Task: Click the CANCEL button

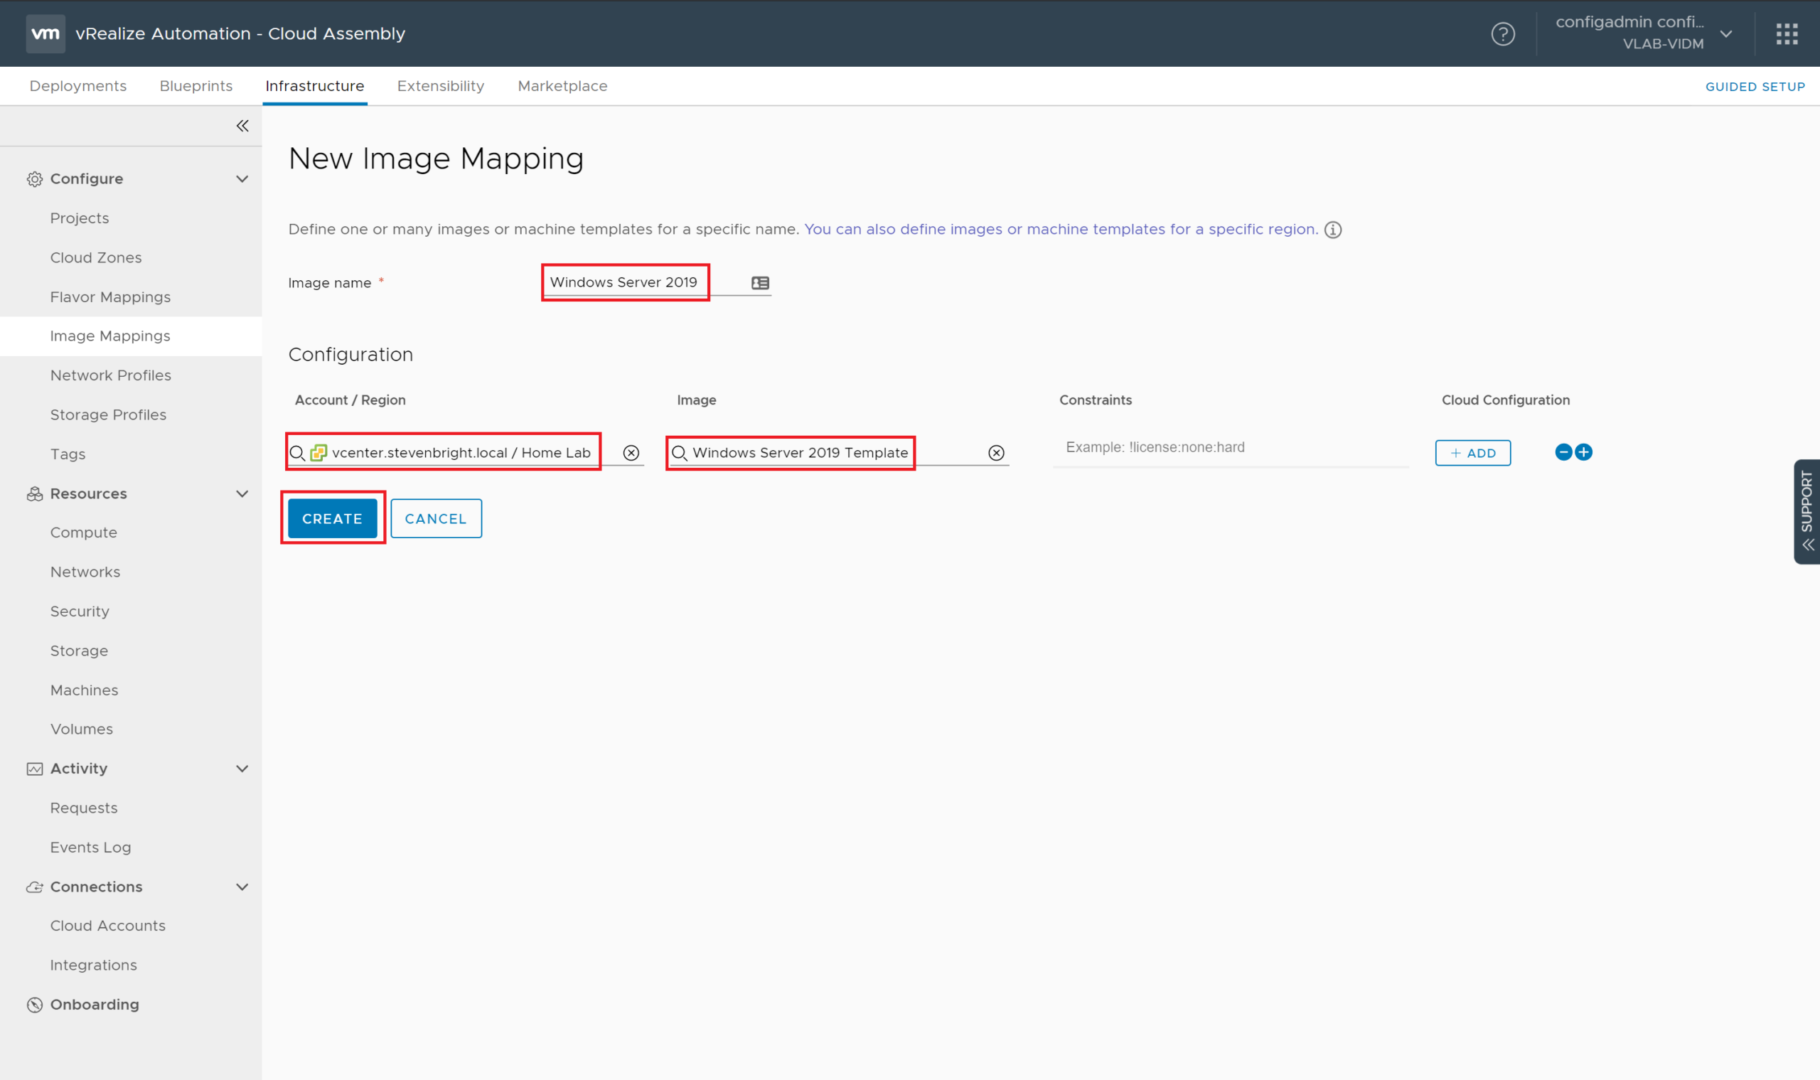Action: coord(436,519)
